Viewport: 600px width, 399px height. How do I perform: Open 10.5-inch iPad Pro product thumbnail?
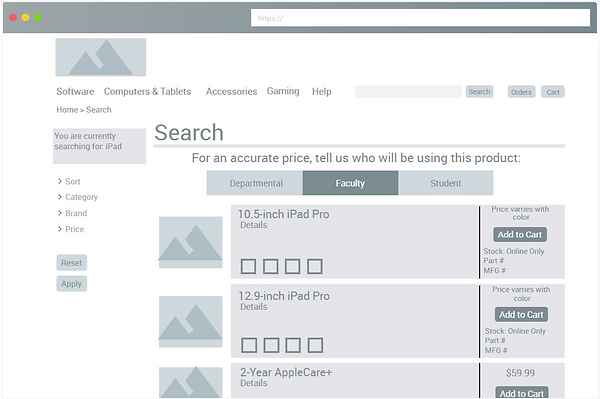tap(191, 243)
